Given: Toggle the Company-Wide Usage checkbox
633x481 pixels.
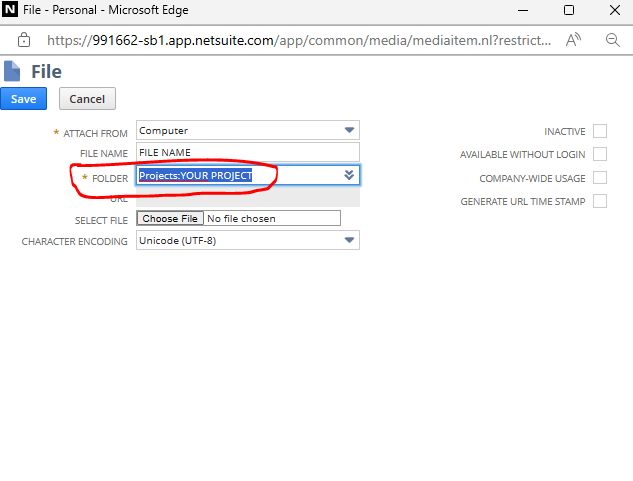Looking at the screenshot, I should 600,178.
